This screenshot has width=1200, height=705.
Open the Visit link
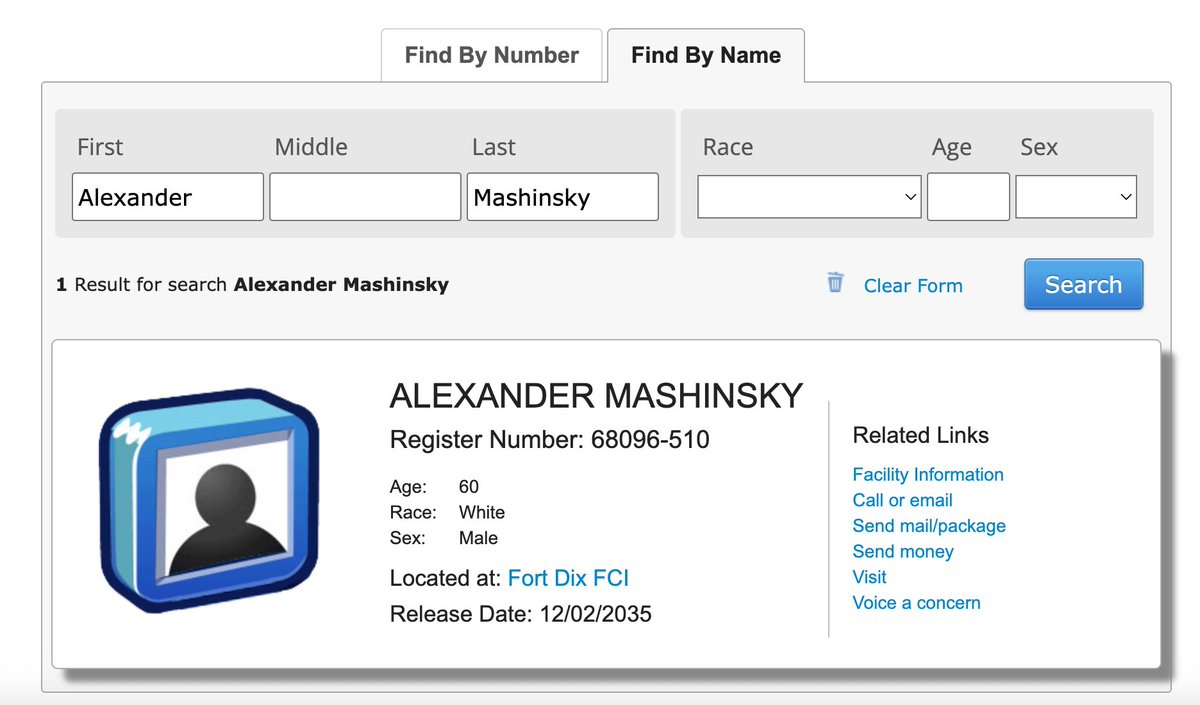[x=870, y=577]
